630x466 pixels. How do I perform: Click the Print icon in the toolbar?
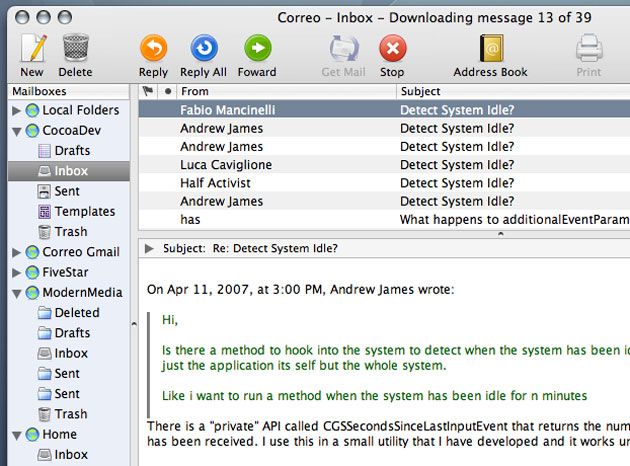click(589, 48)
